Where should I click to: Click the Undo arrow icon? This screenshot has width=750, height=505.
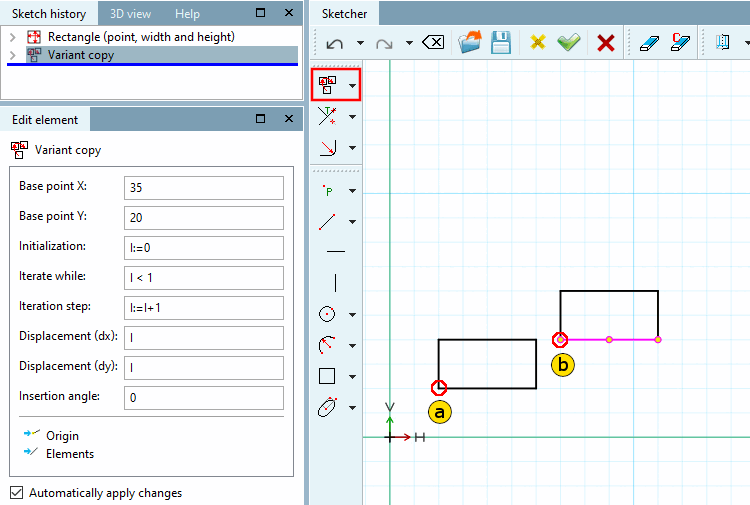[x=335, y=44]
